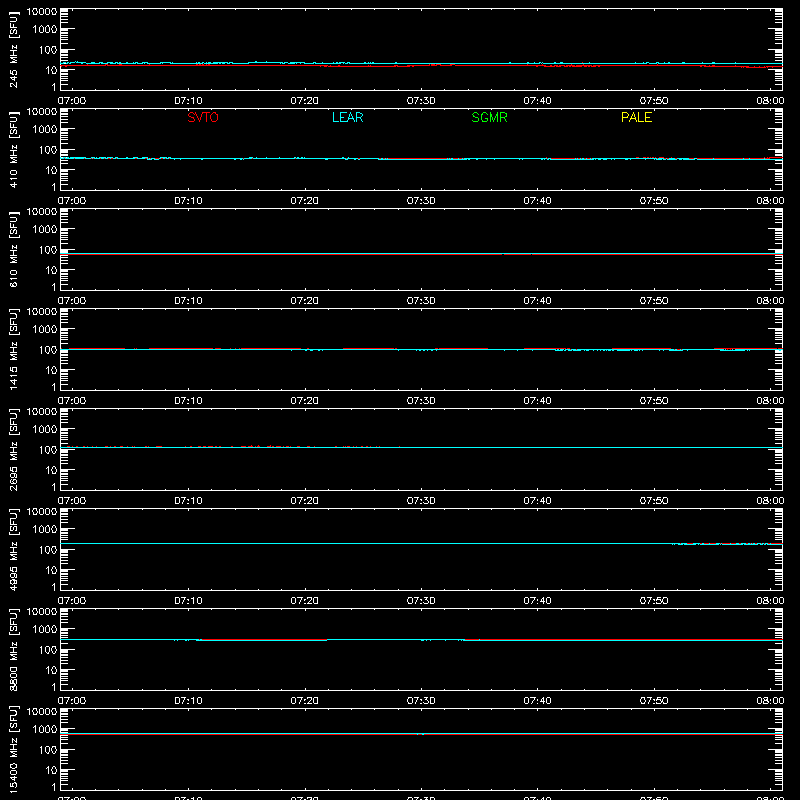The image size is (800, 800).
Task: Click 07:10 label below the 610 MHz panel
Action: click(188, 301)
